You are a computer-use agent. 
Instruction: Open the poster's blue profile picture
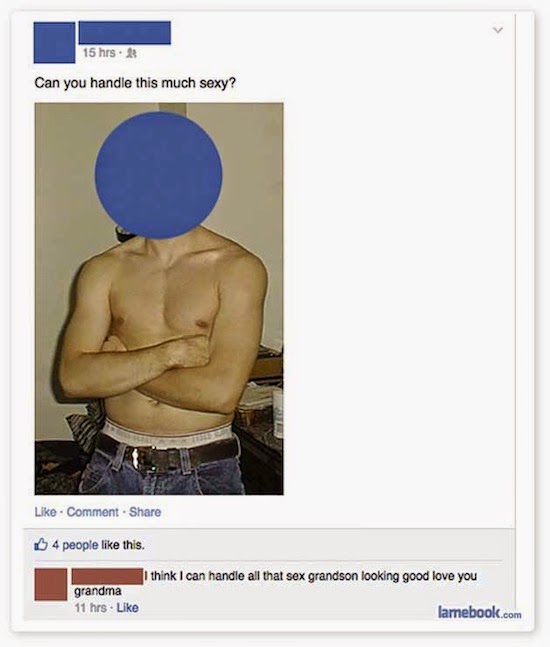(54, 43)
